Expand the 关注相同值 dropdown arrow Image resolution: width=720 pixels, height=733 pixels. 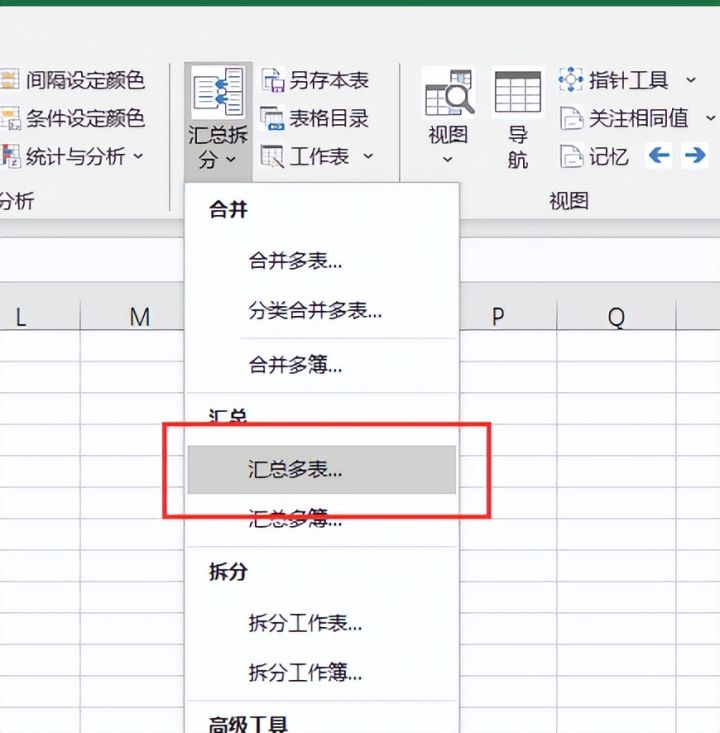coord(711,118)
